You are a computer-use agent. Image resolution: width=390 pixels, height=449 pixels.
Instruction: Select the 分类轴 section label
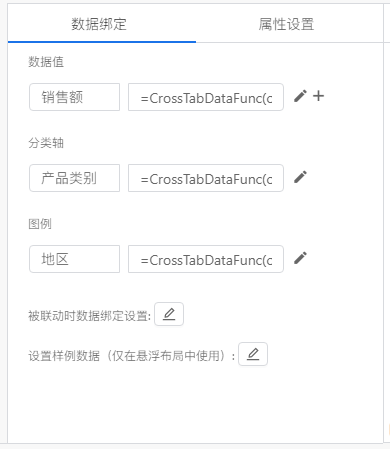coord(46,143)
